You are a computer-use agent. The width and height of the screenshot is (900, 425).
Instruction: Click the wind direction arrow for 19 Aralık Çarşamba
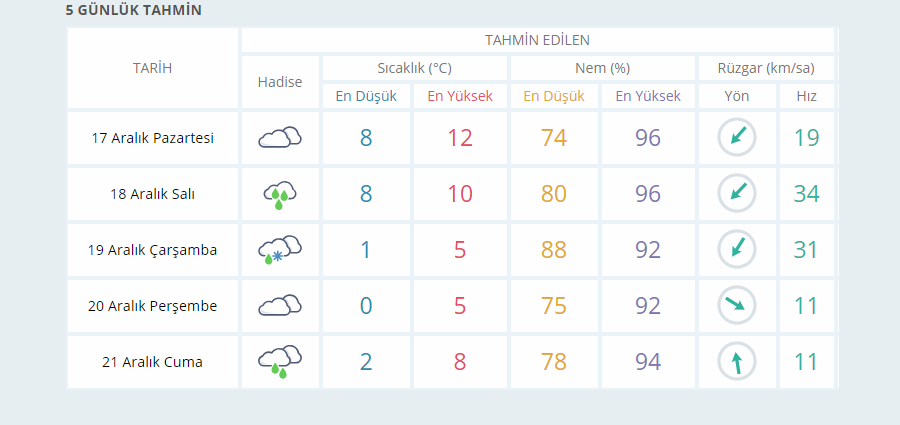[x=737, y=249]
